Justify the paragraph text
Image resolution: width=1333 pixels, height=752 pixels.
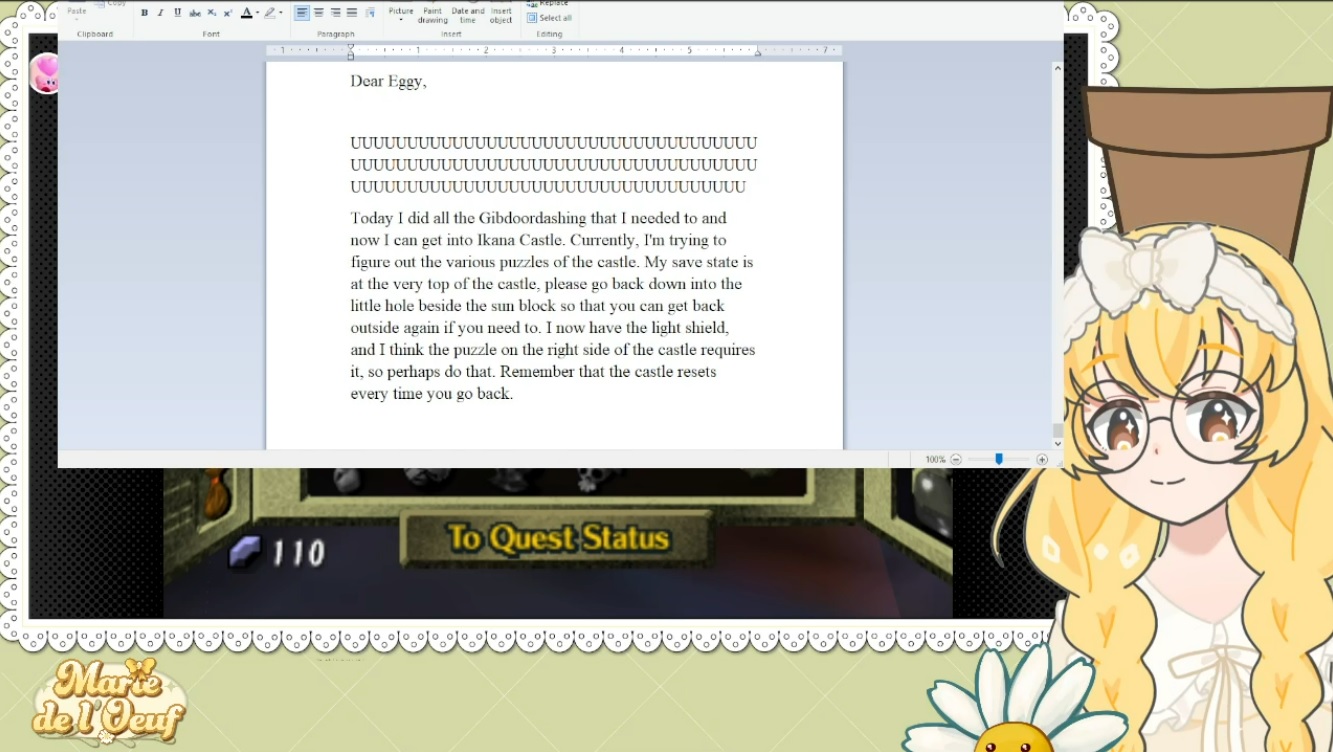pyautogui.click(x=352, y=13)
